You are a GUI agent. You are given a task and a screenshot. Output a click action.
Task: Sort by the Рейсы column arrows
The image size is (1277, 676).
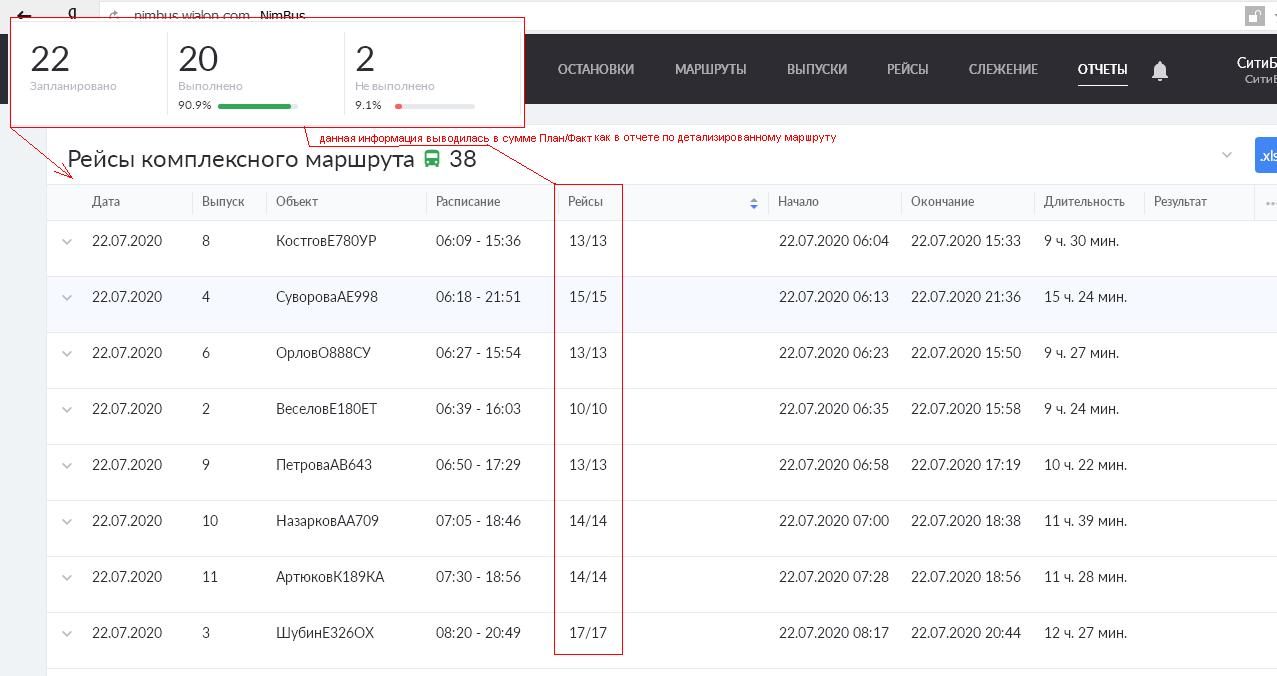click(x=754, y=203)
